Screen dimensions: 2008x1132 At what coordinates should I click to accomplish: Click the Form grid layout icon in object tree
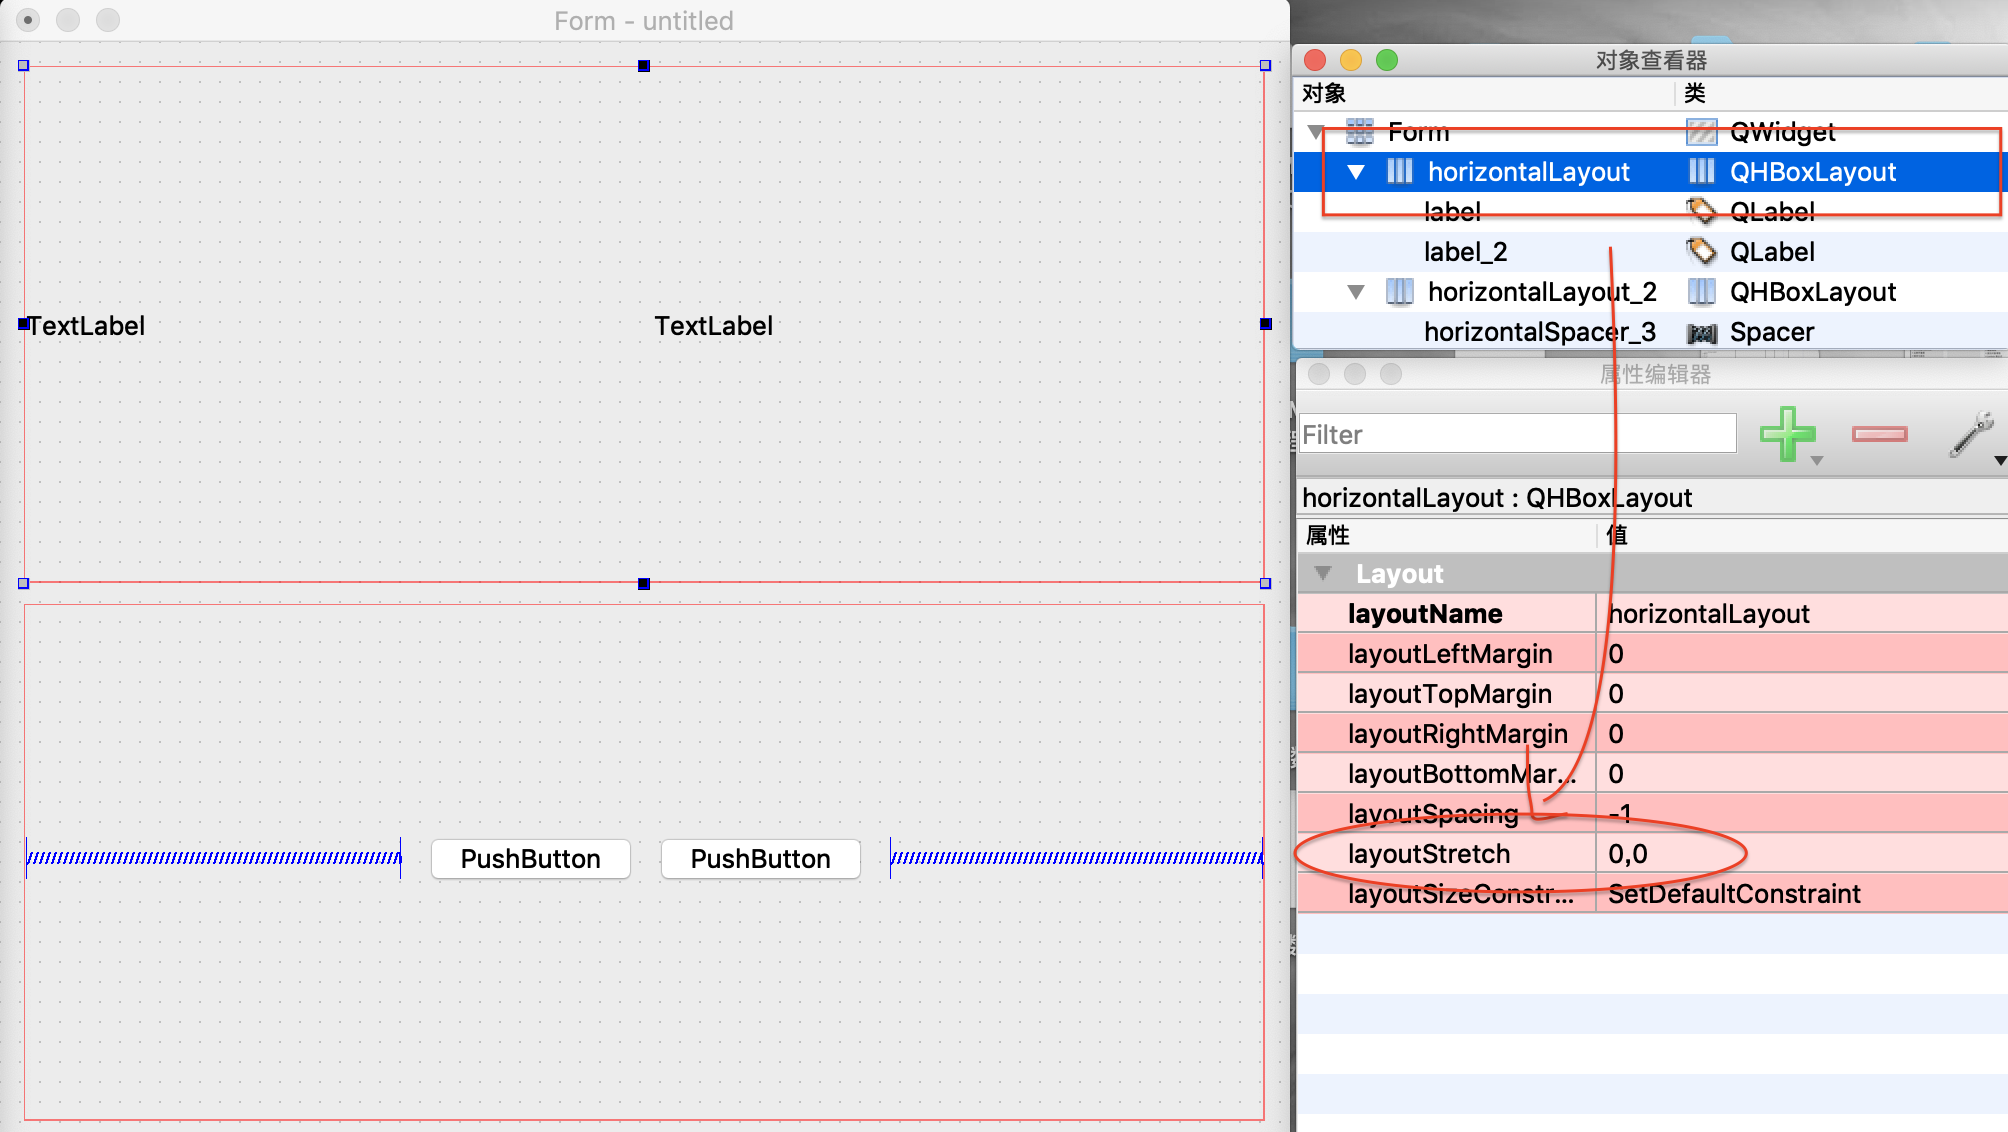pos(1360,132)
